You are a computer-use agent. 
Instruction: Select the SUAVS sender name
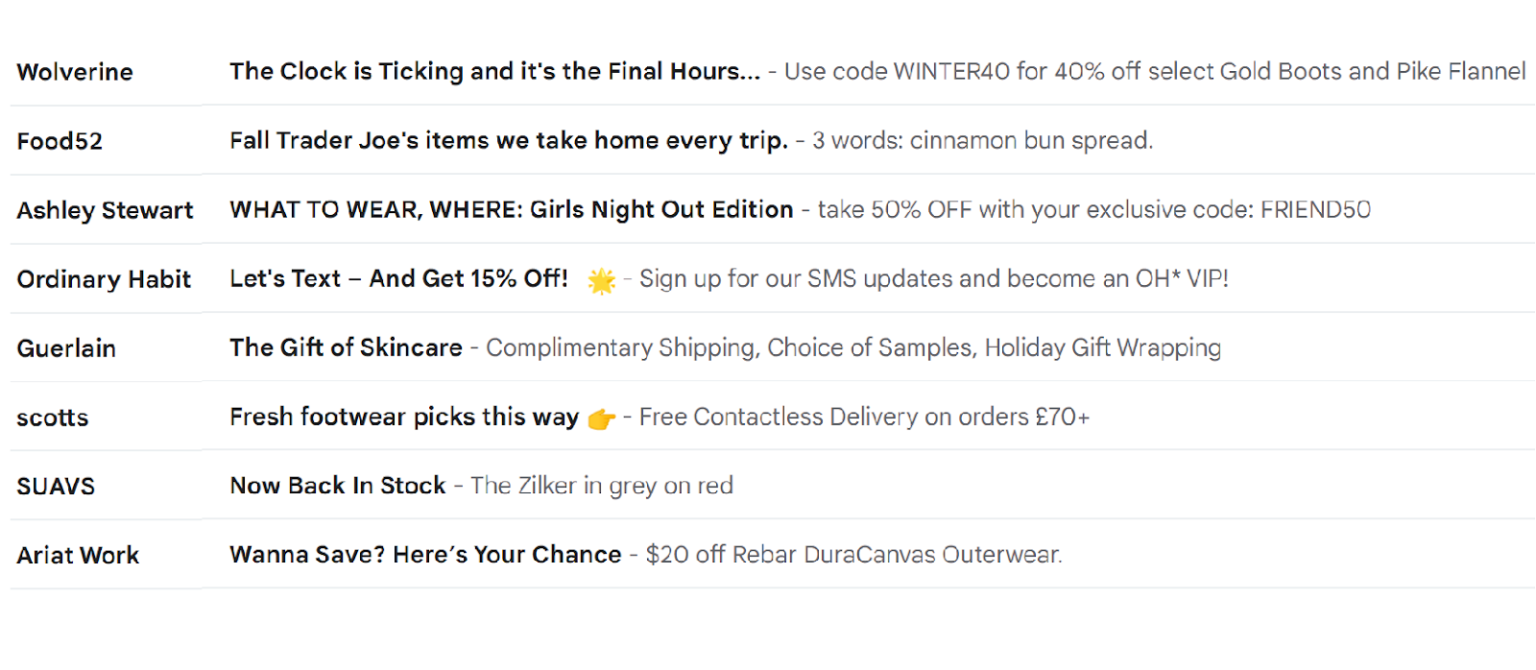tap(56, 486)
